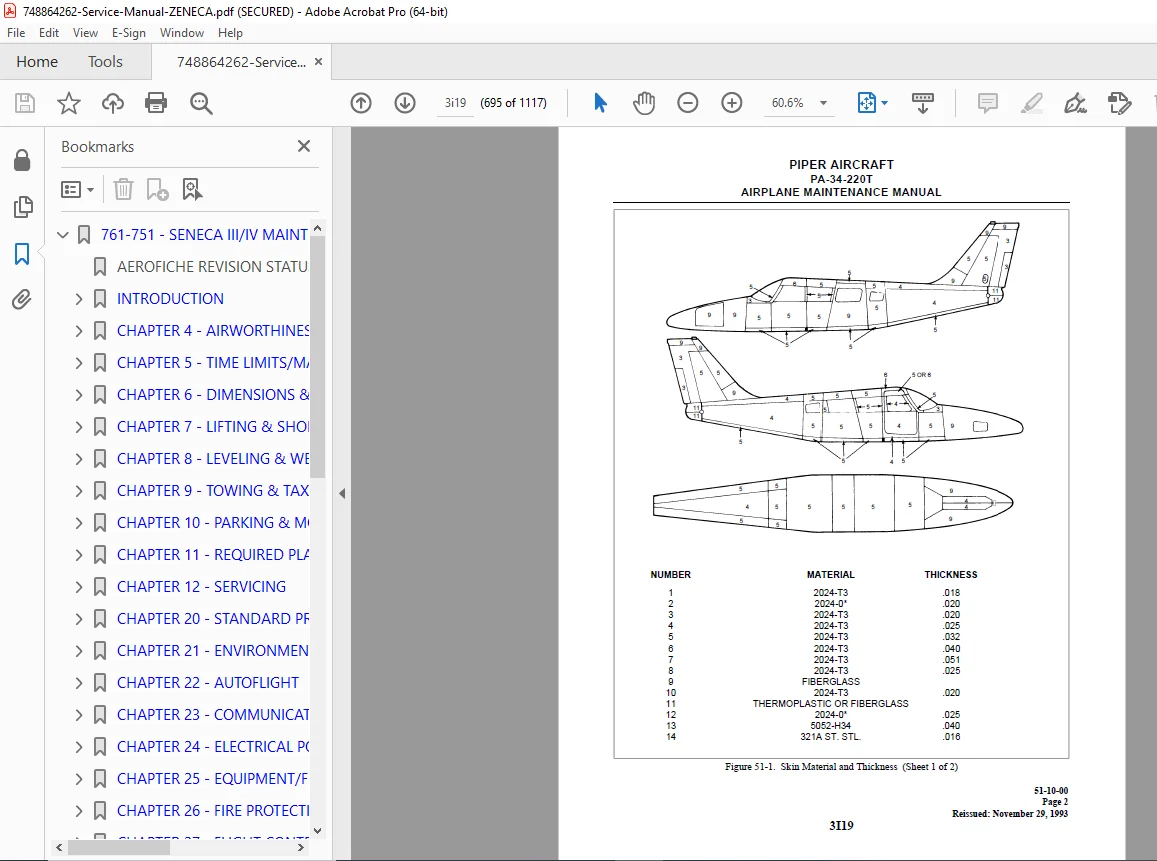This screenshot has height=861, width=1157.
Task: Activate the Hand pan tool
Action: click(643, 103)
